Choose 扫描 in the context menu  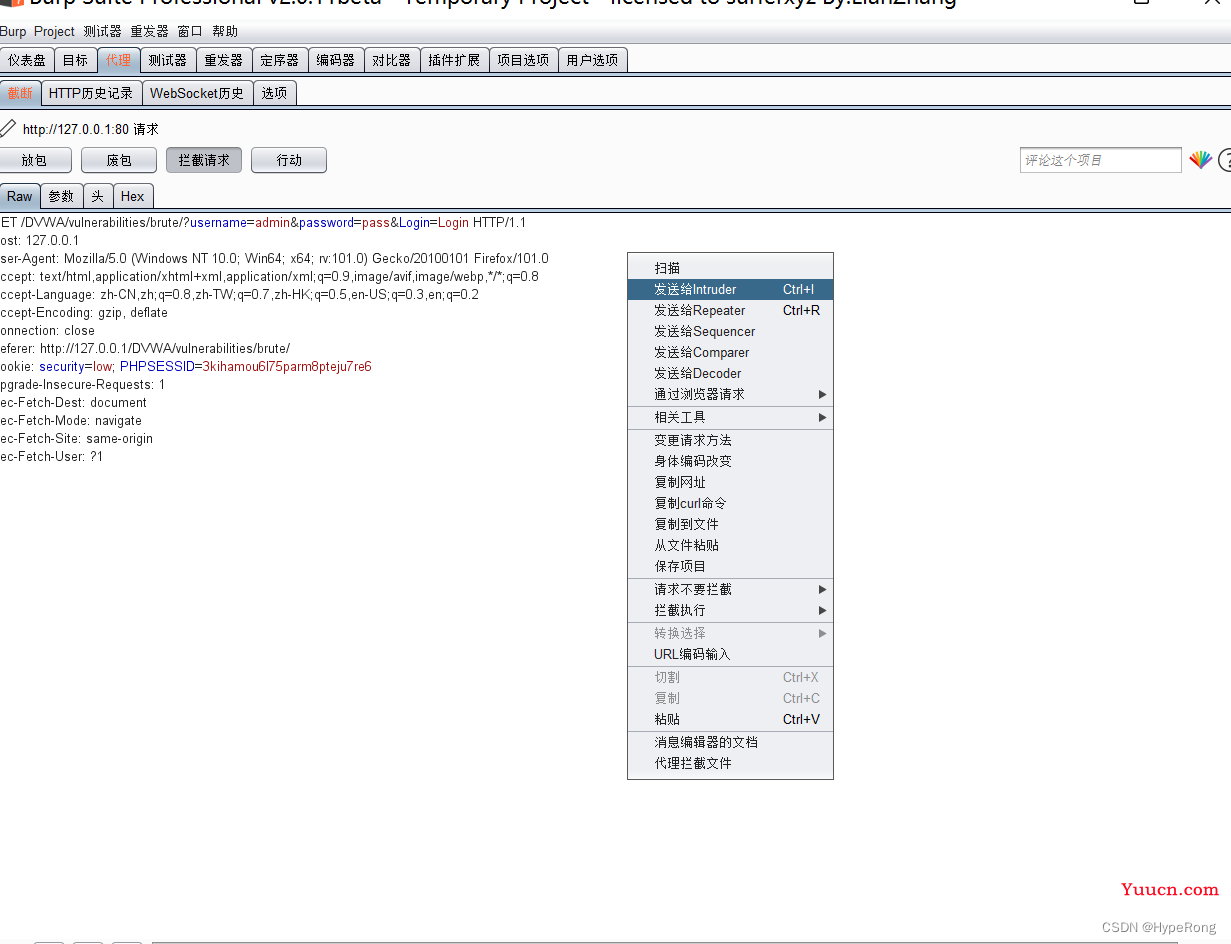click(x=730, y=268)
